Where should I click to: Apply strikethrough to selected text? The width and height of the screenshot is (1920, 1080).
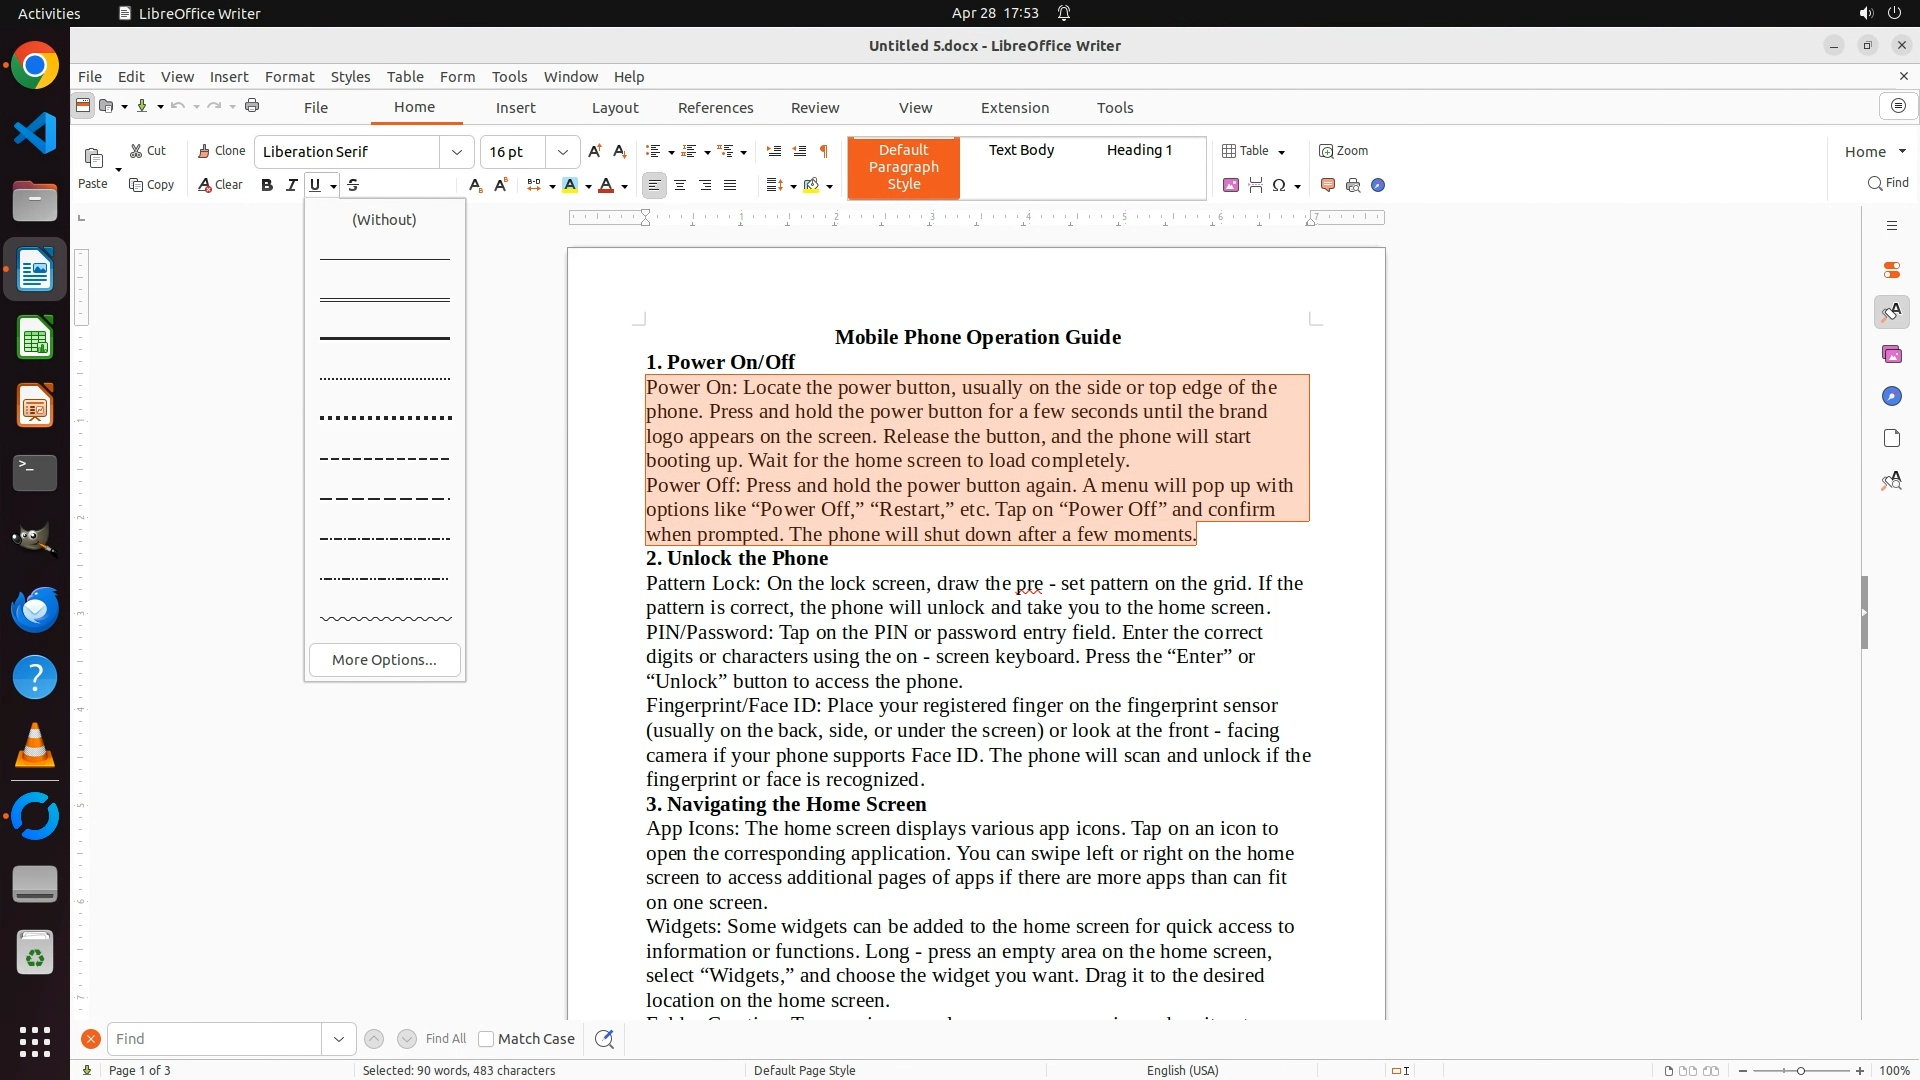pos(353,185)
